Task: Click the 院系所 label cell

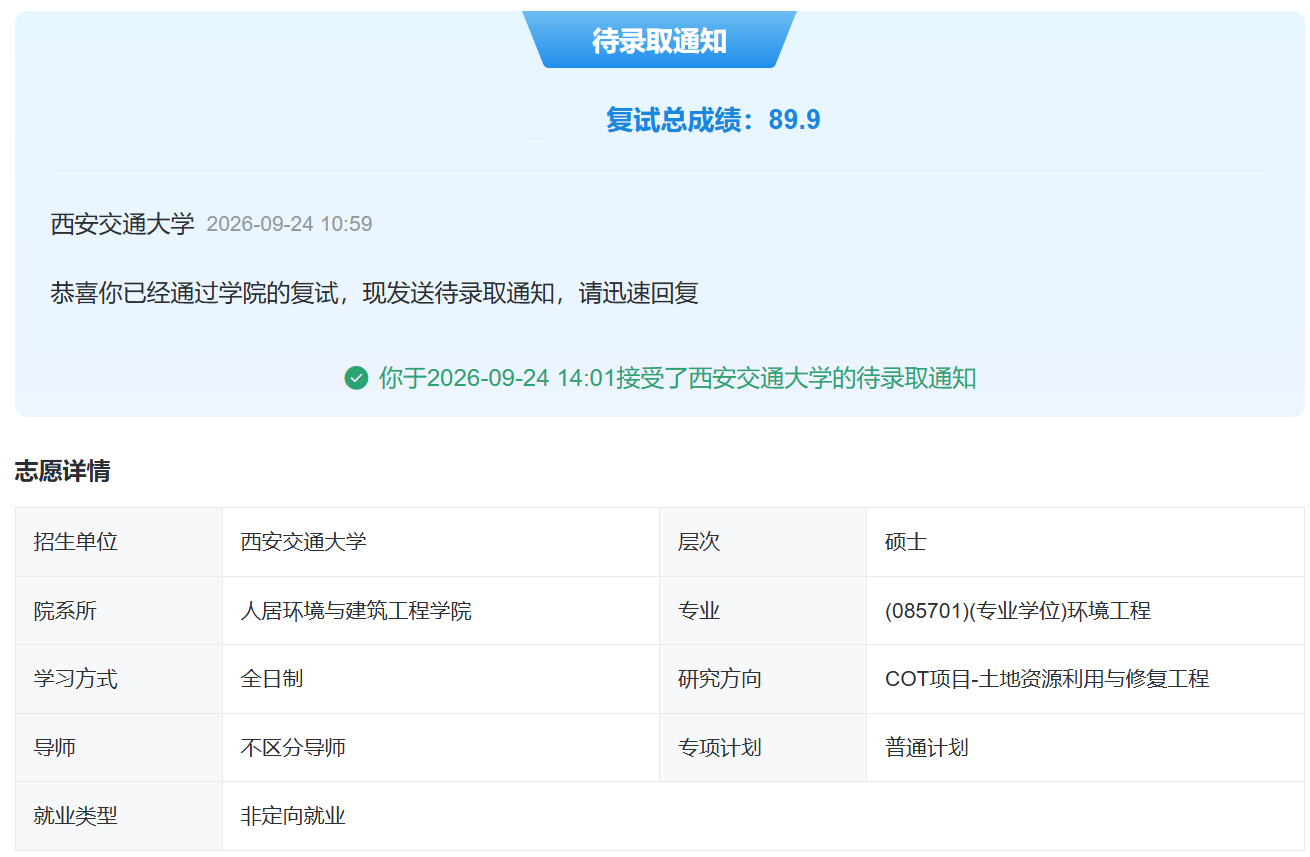Action: [x=119, y=611]
